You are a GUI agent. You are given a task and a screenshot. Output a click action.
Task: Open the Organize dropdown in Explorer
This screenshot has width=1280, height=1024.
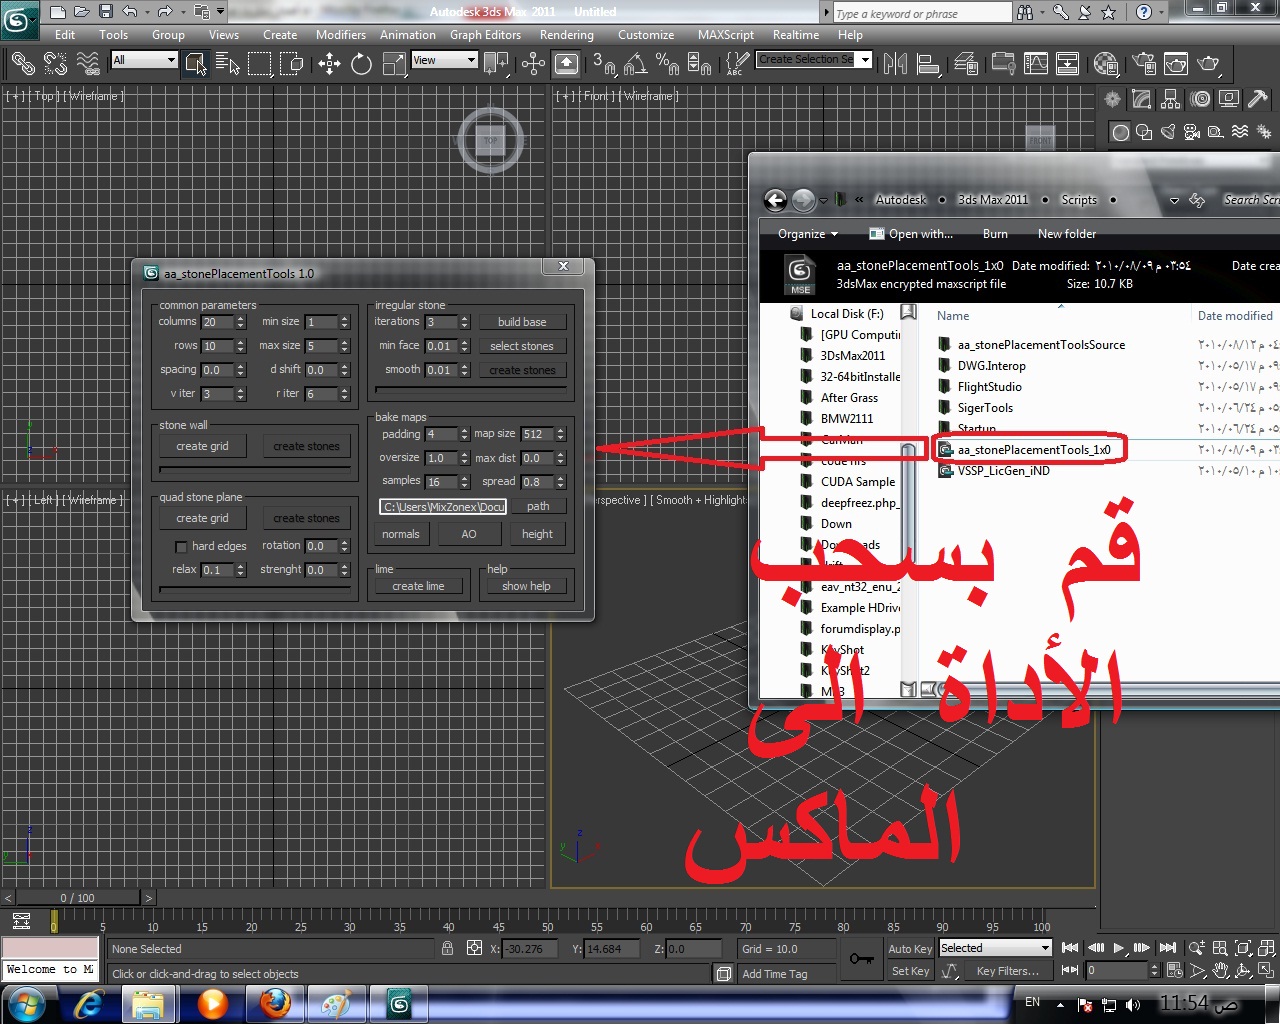[x=808, y=234]
